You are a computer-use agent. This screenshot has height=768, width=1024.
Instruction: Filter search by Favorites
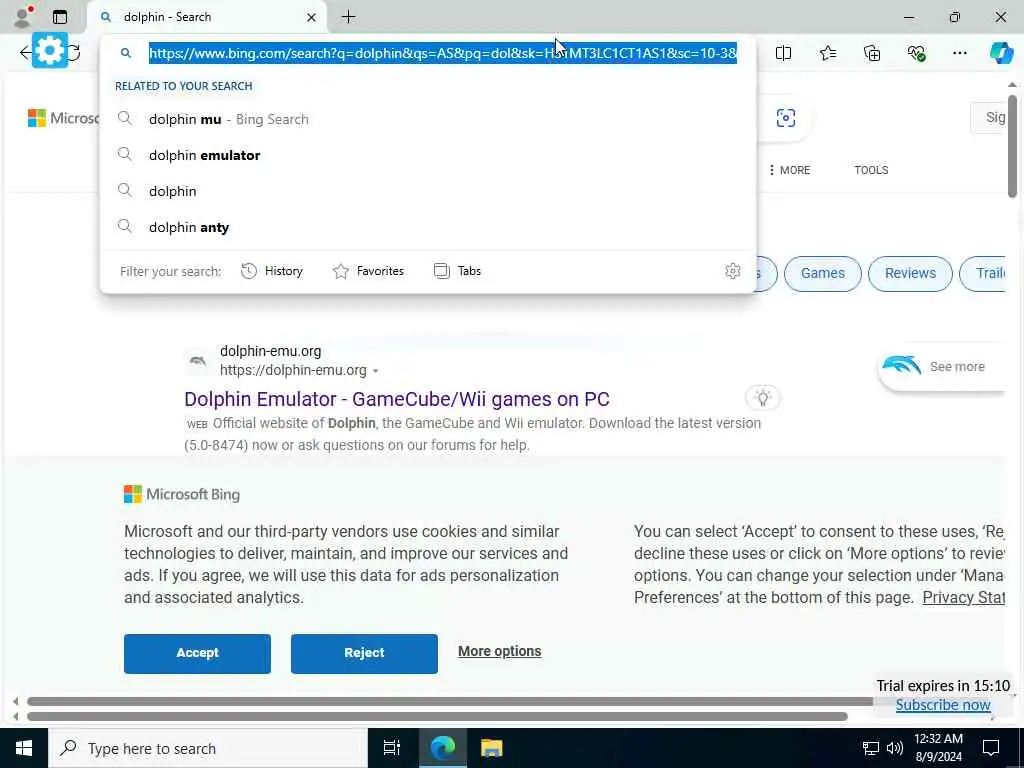tap(368, 271)
